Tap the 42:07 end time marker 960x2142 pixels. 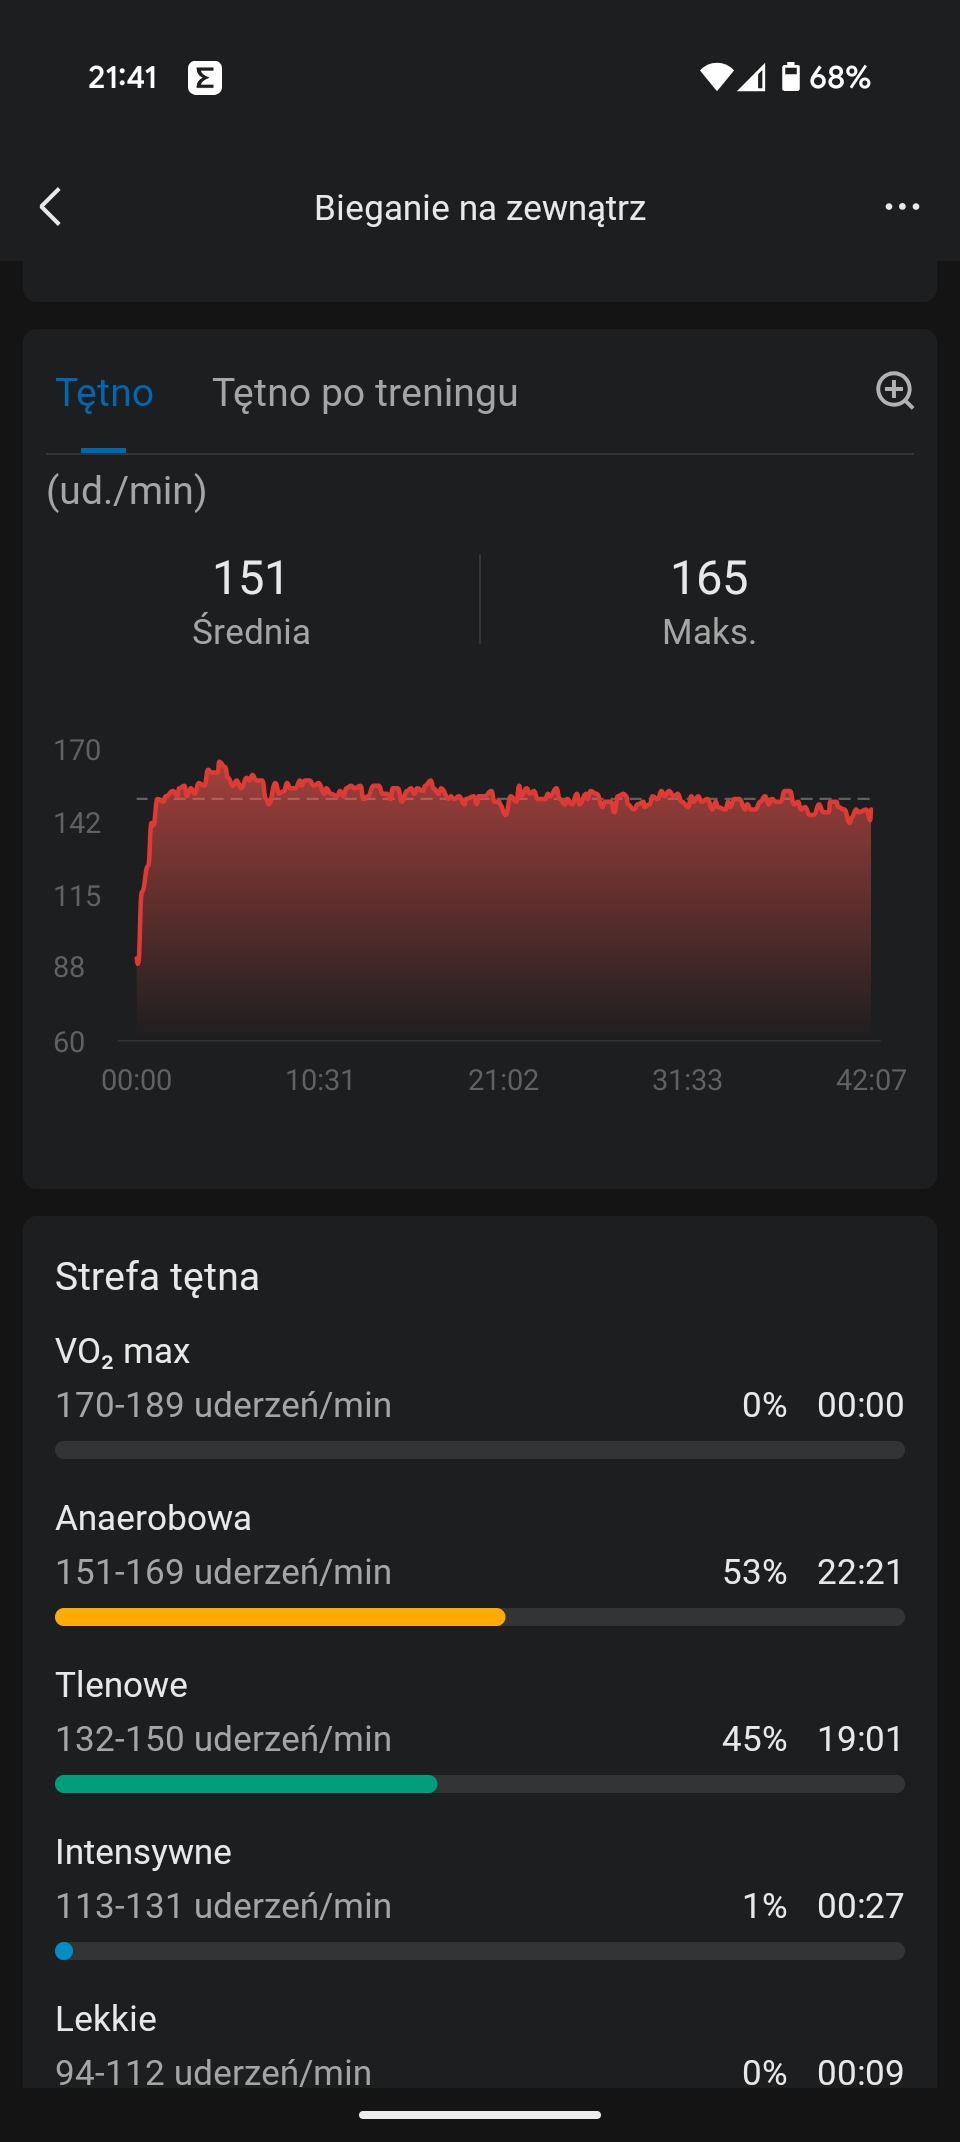[x=871, y=1080]
